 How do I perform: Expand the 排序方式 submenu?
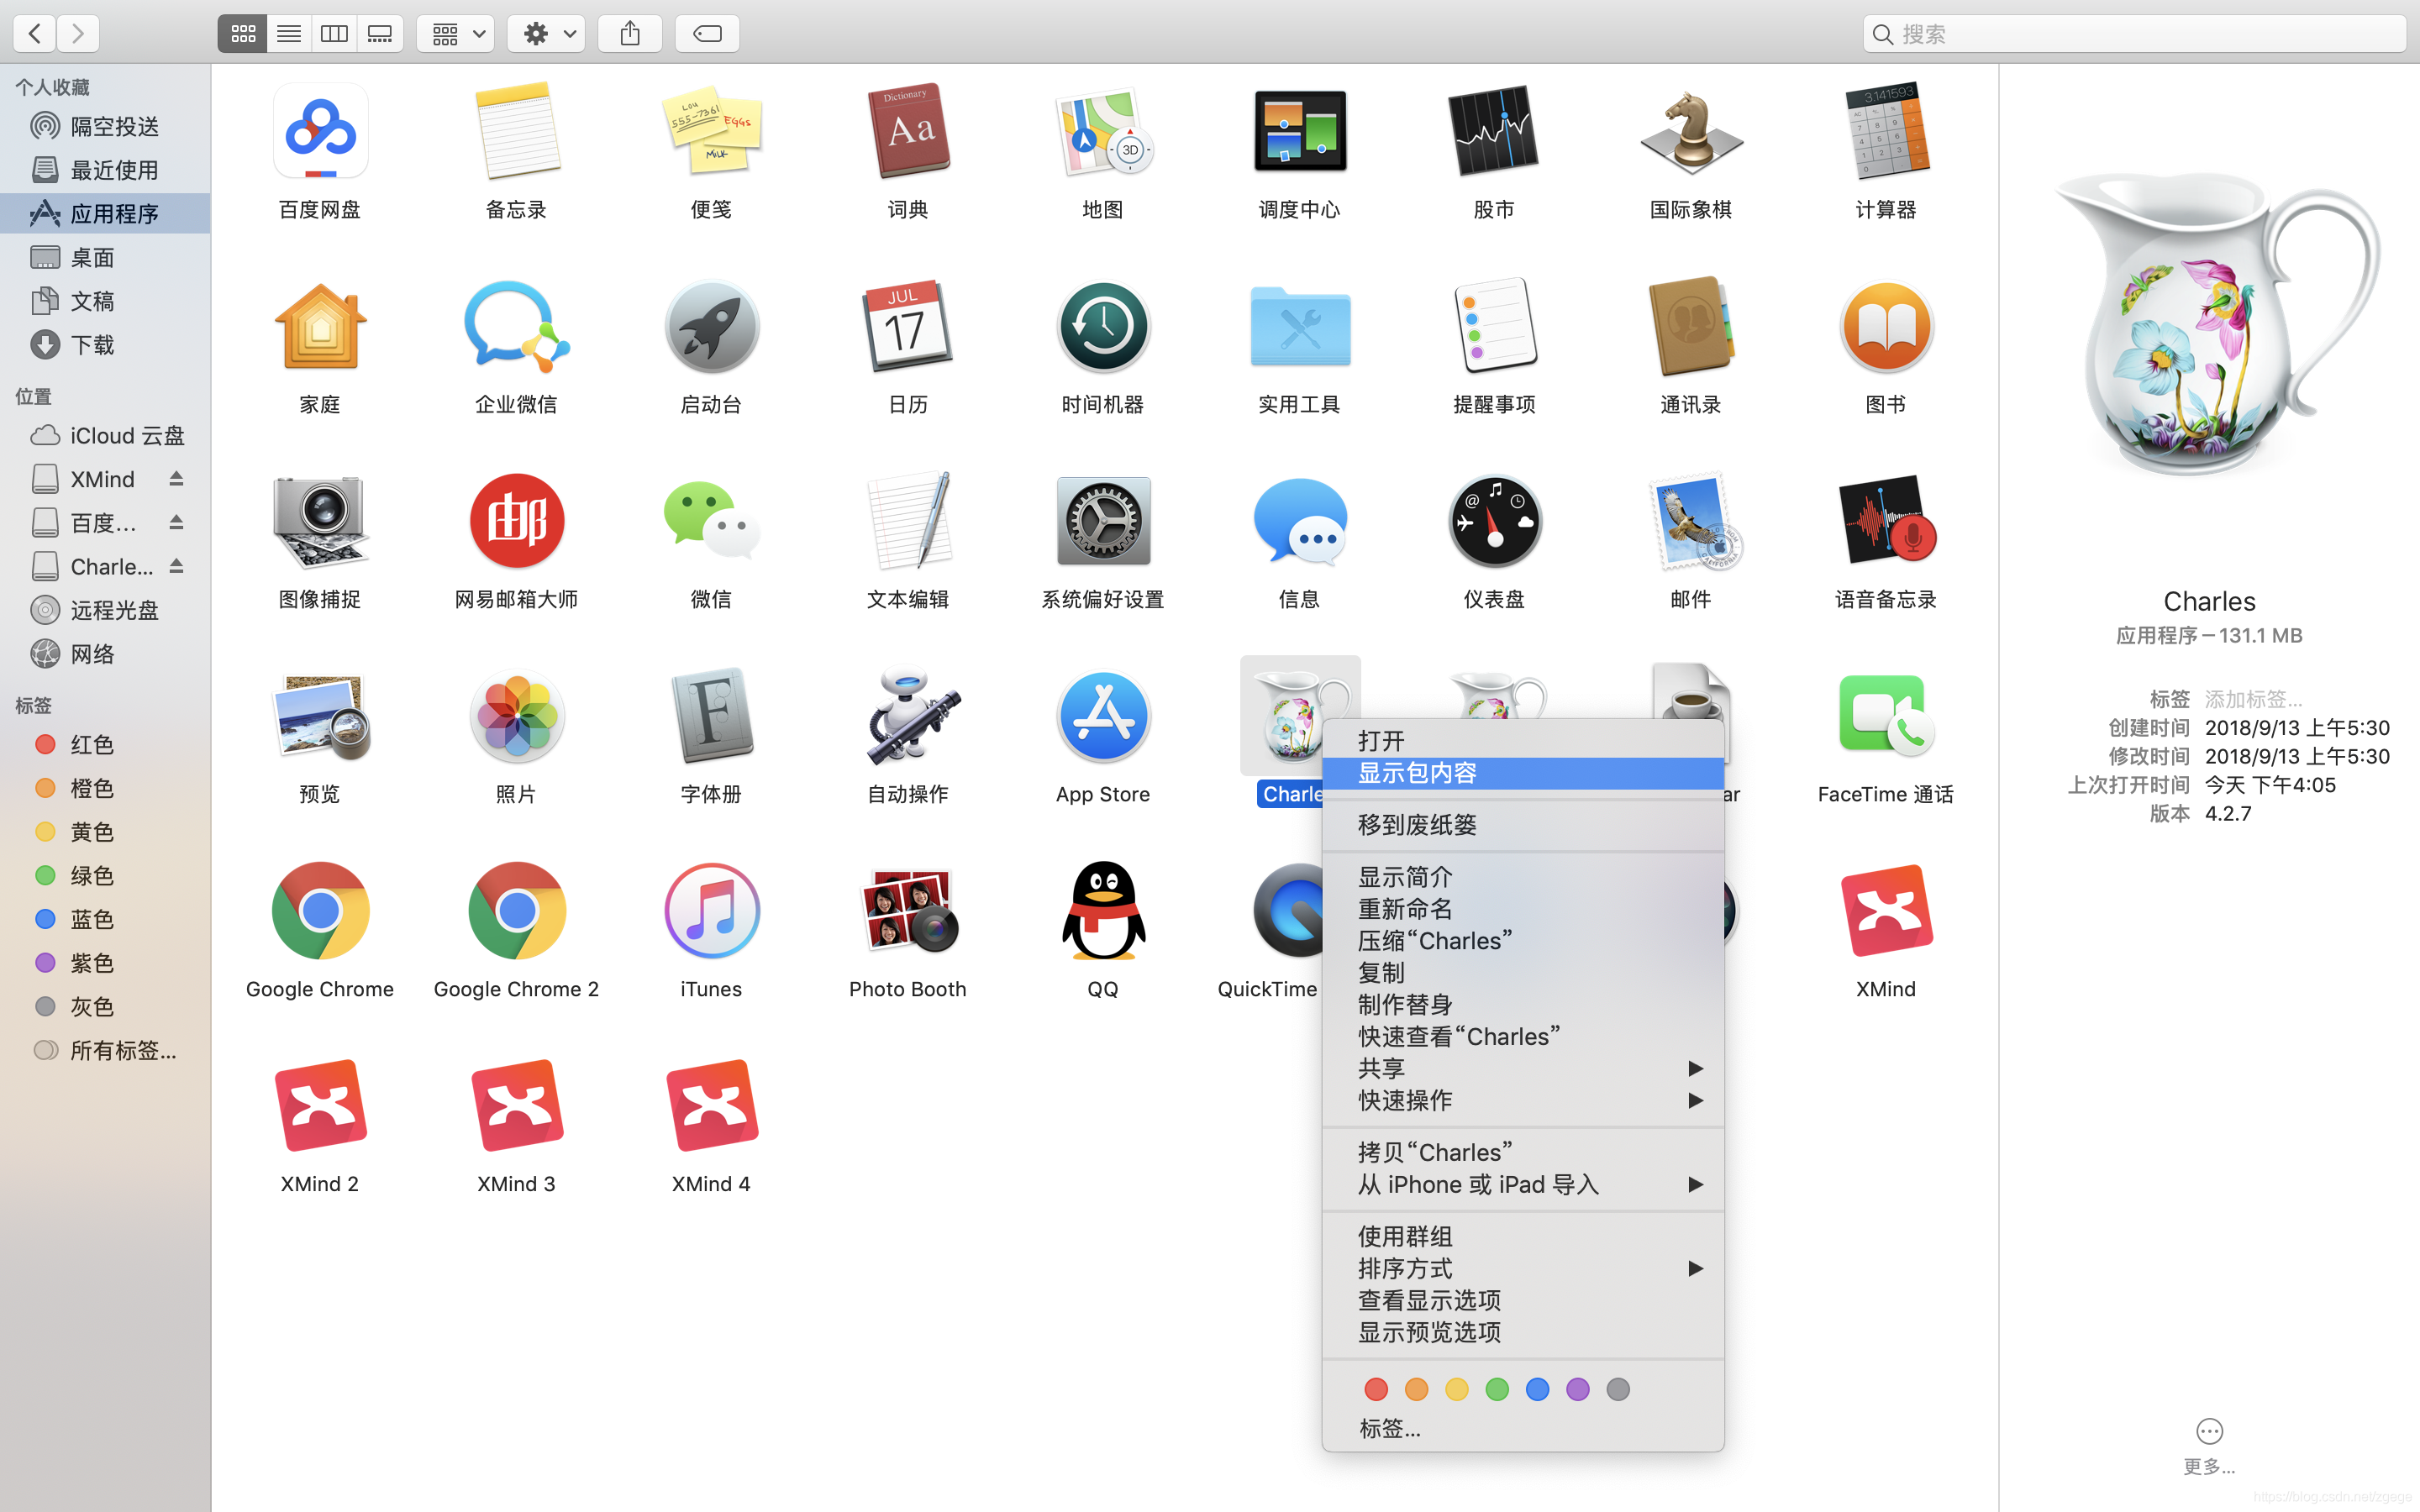1523,1268
